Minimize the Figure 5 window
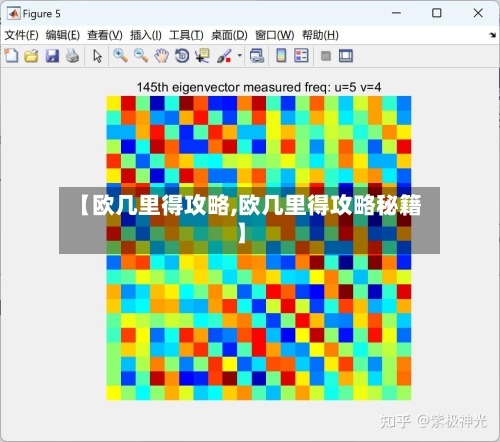This screenshot has height=442, width=500. pyautogui.click(x=396, y=13)
